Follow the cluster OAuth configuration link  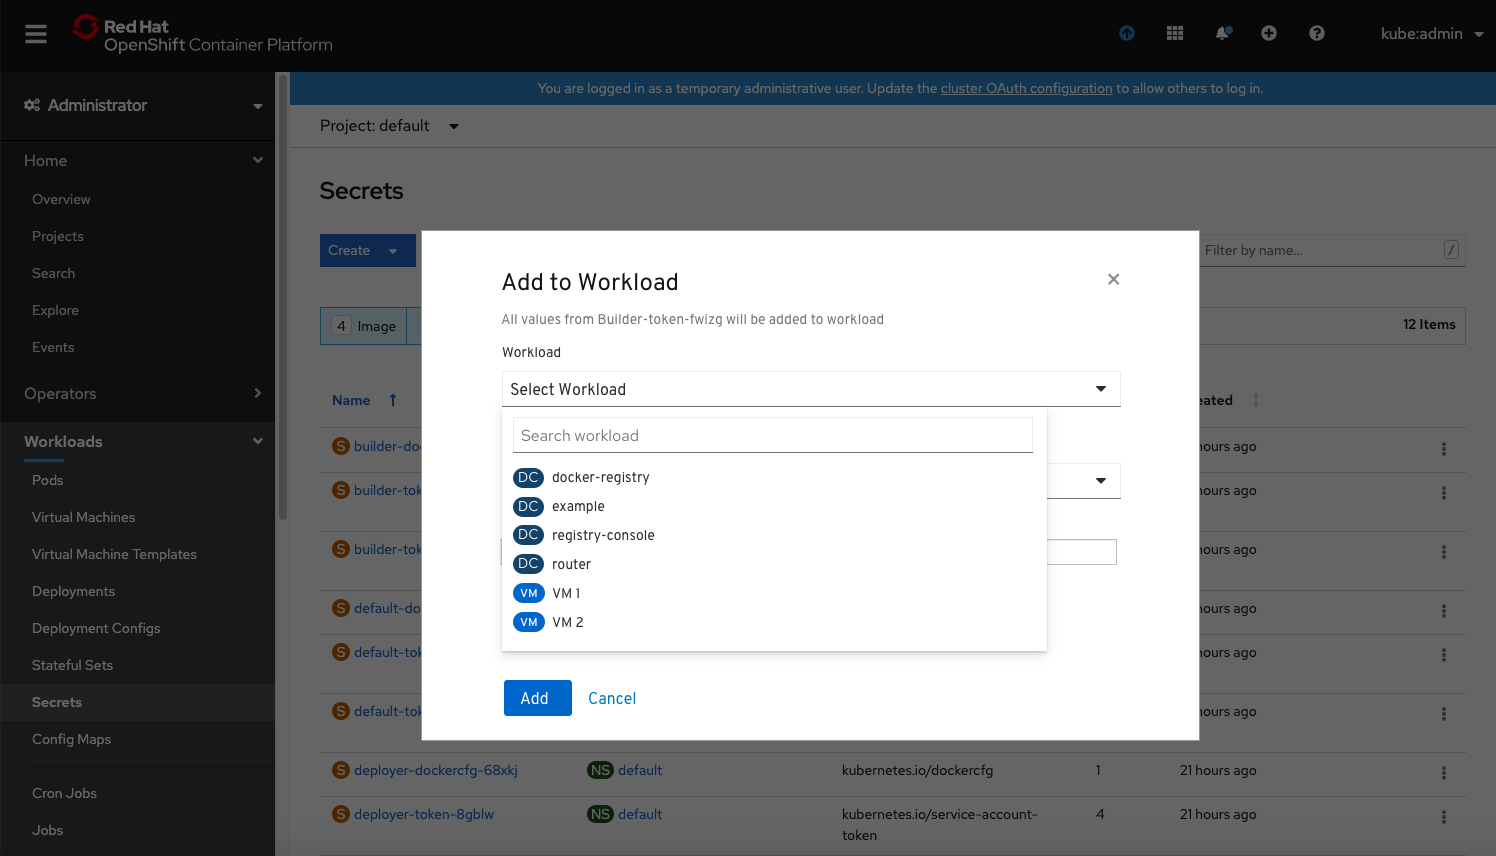coord(1026,88)
